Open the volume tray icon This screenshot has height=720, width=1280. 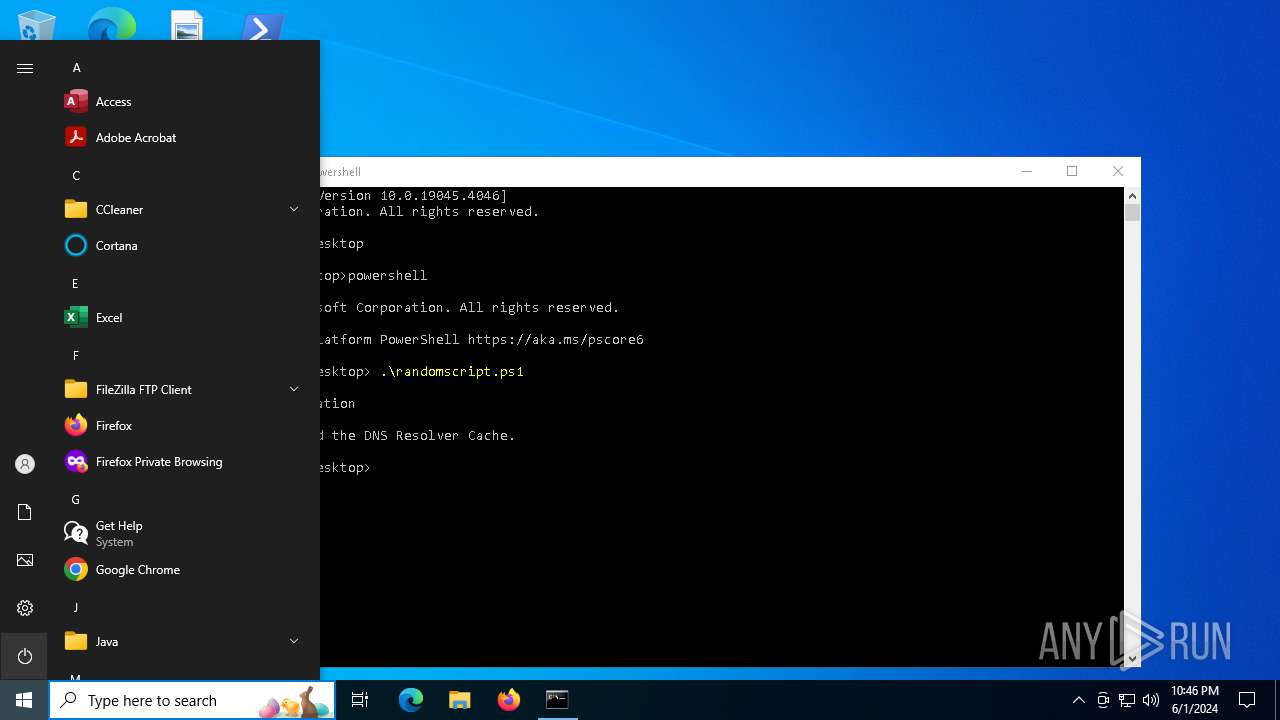pos(1151,700)
